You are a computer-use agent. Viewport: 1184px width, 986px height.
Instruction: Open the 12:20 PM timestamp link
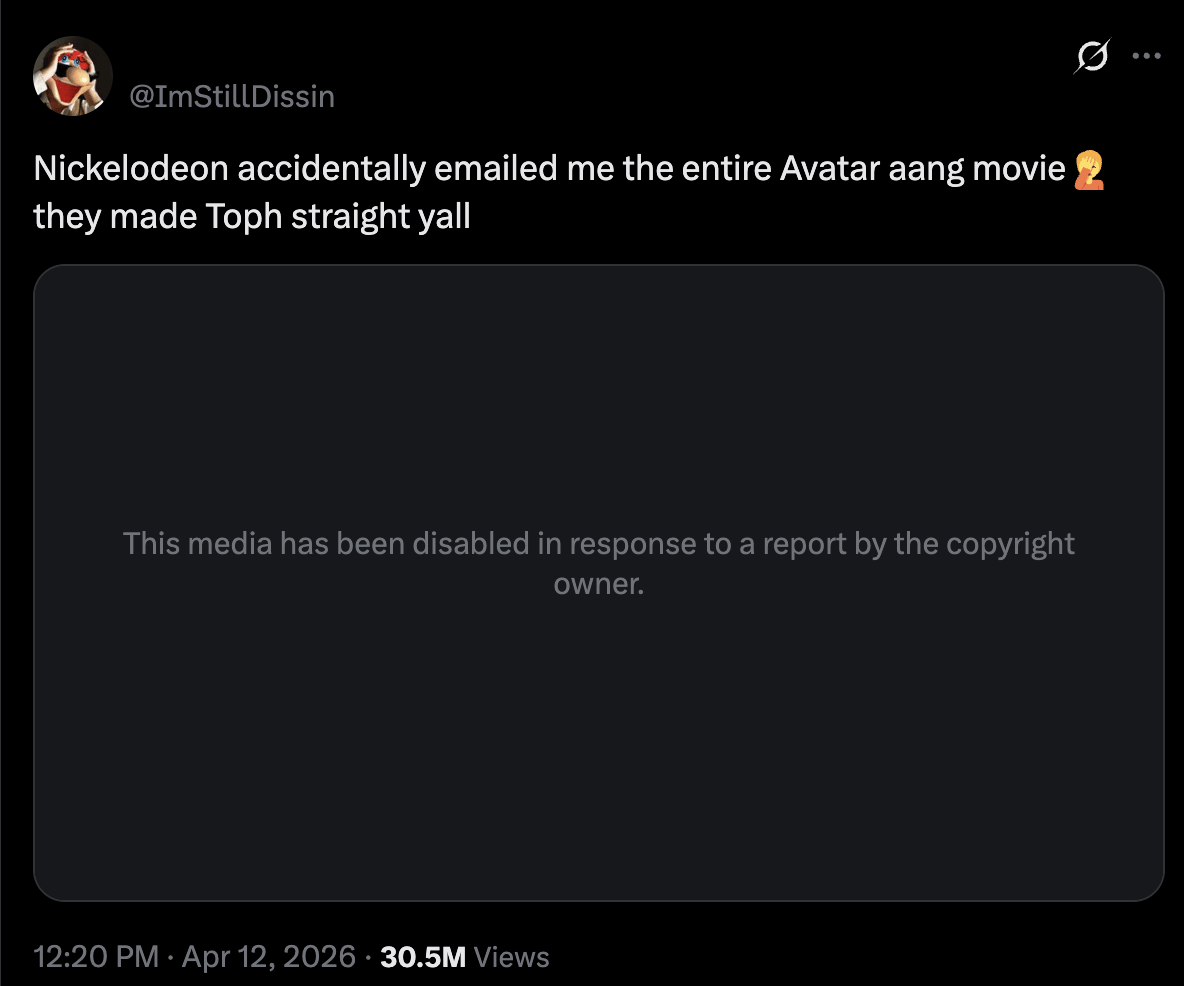(96, 957)
